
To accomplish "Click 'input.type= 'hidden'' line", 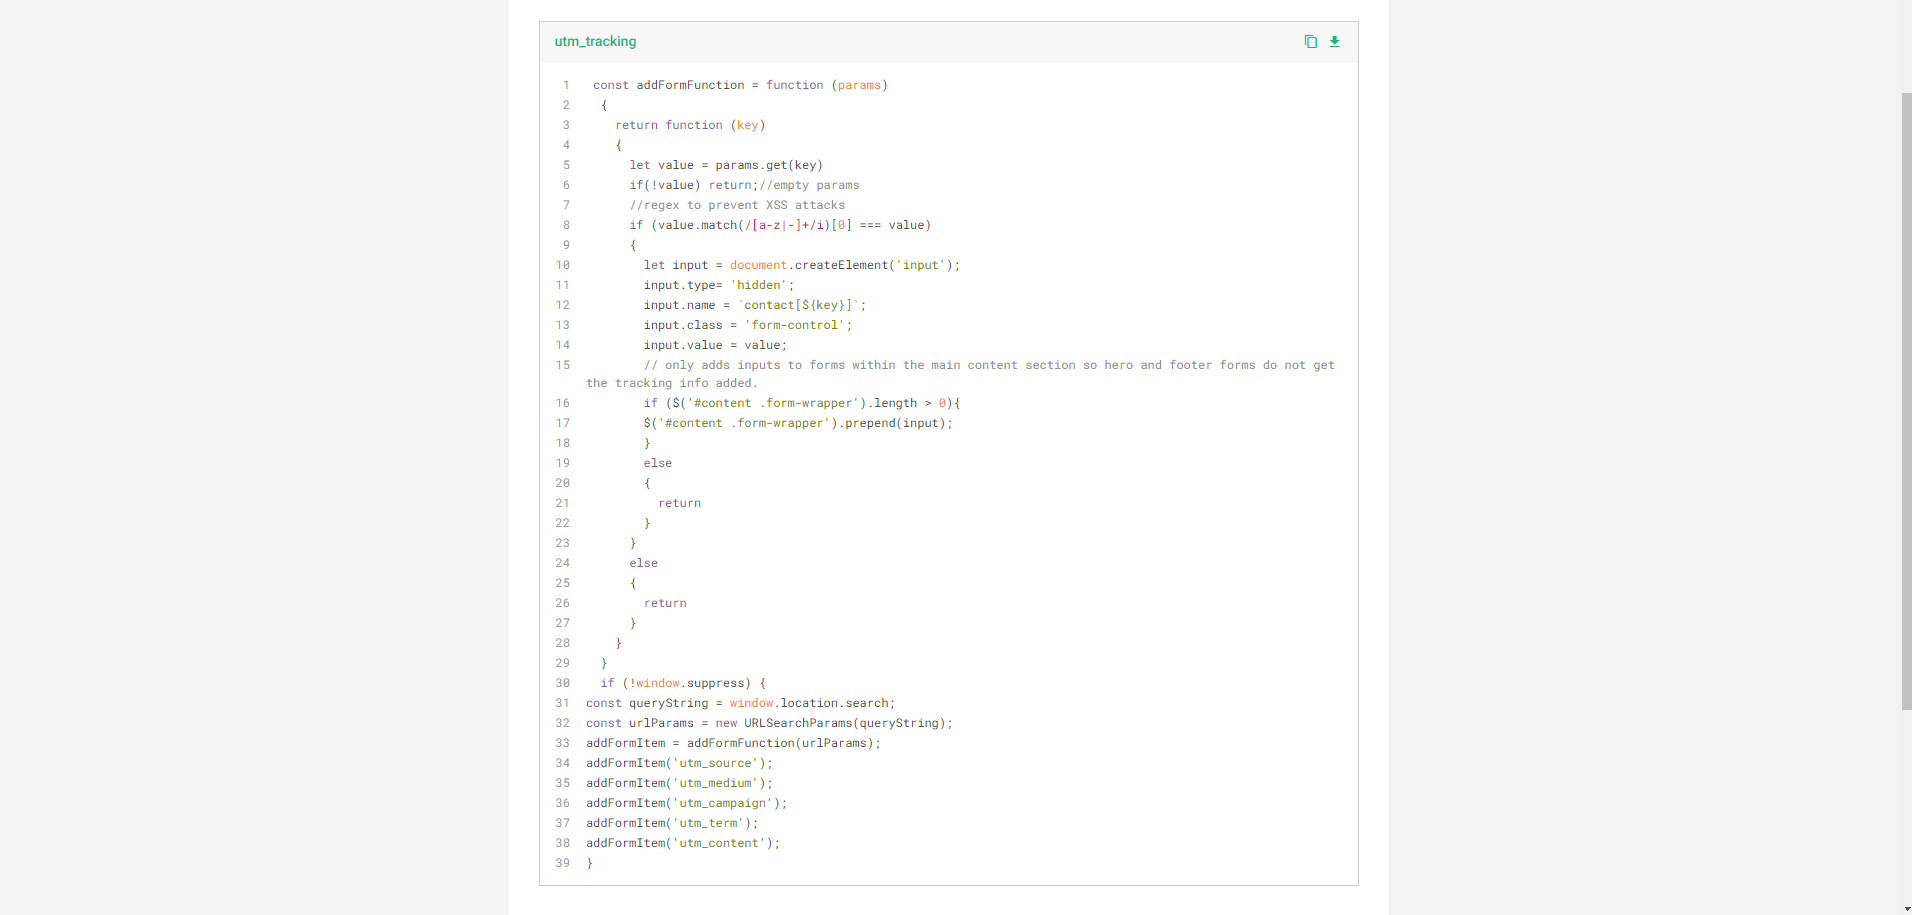I will (x=719, y=285).
